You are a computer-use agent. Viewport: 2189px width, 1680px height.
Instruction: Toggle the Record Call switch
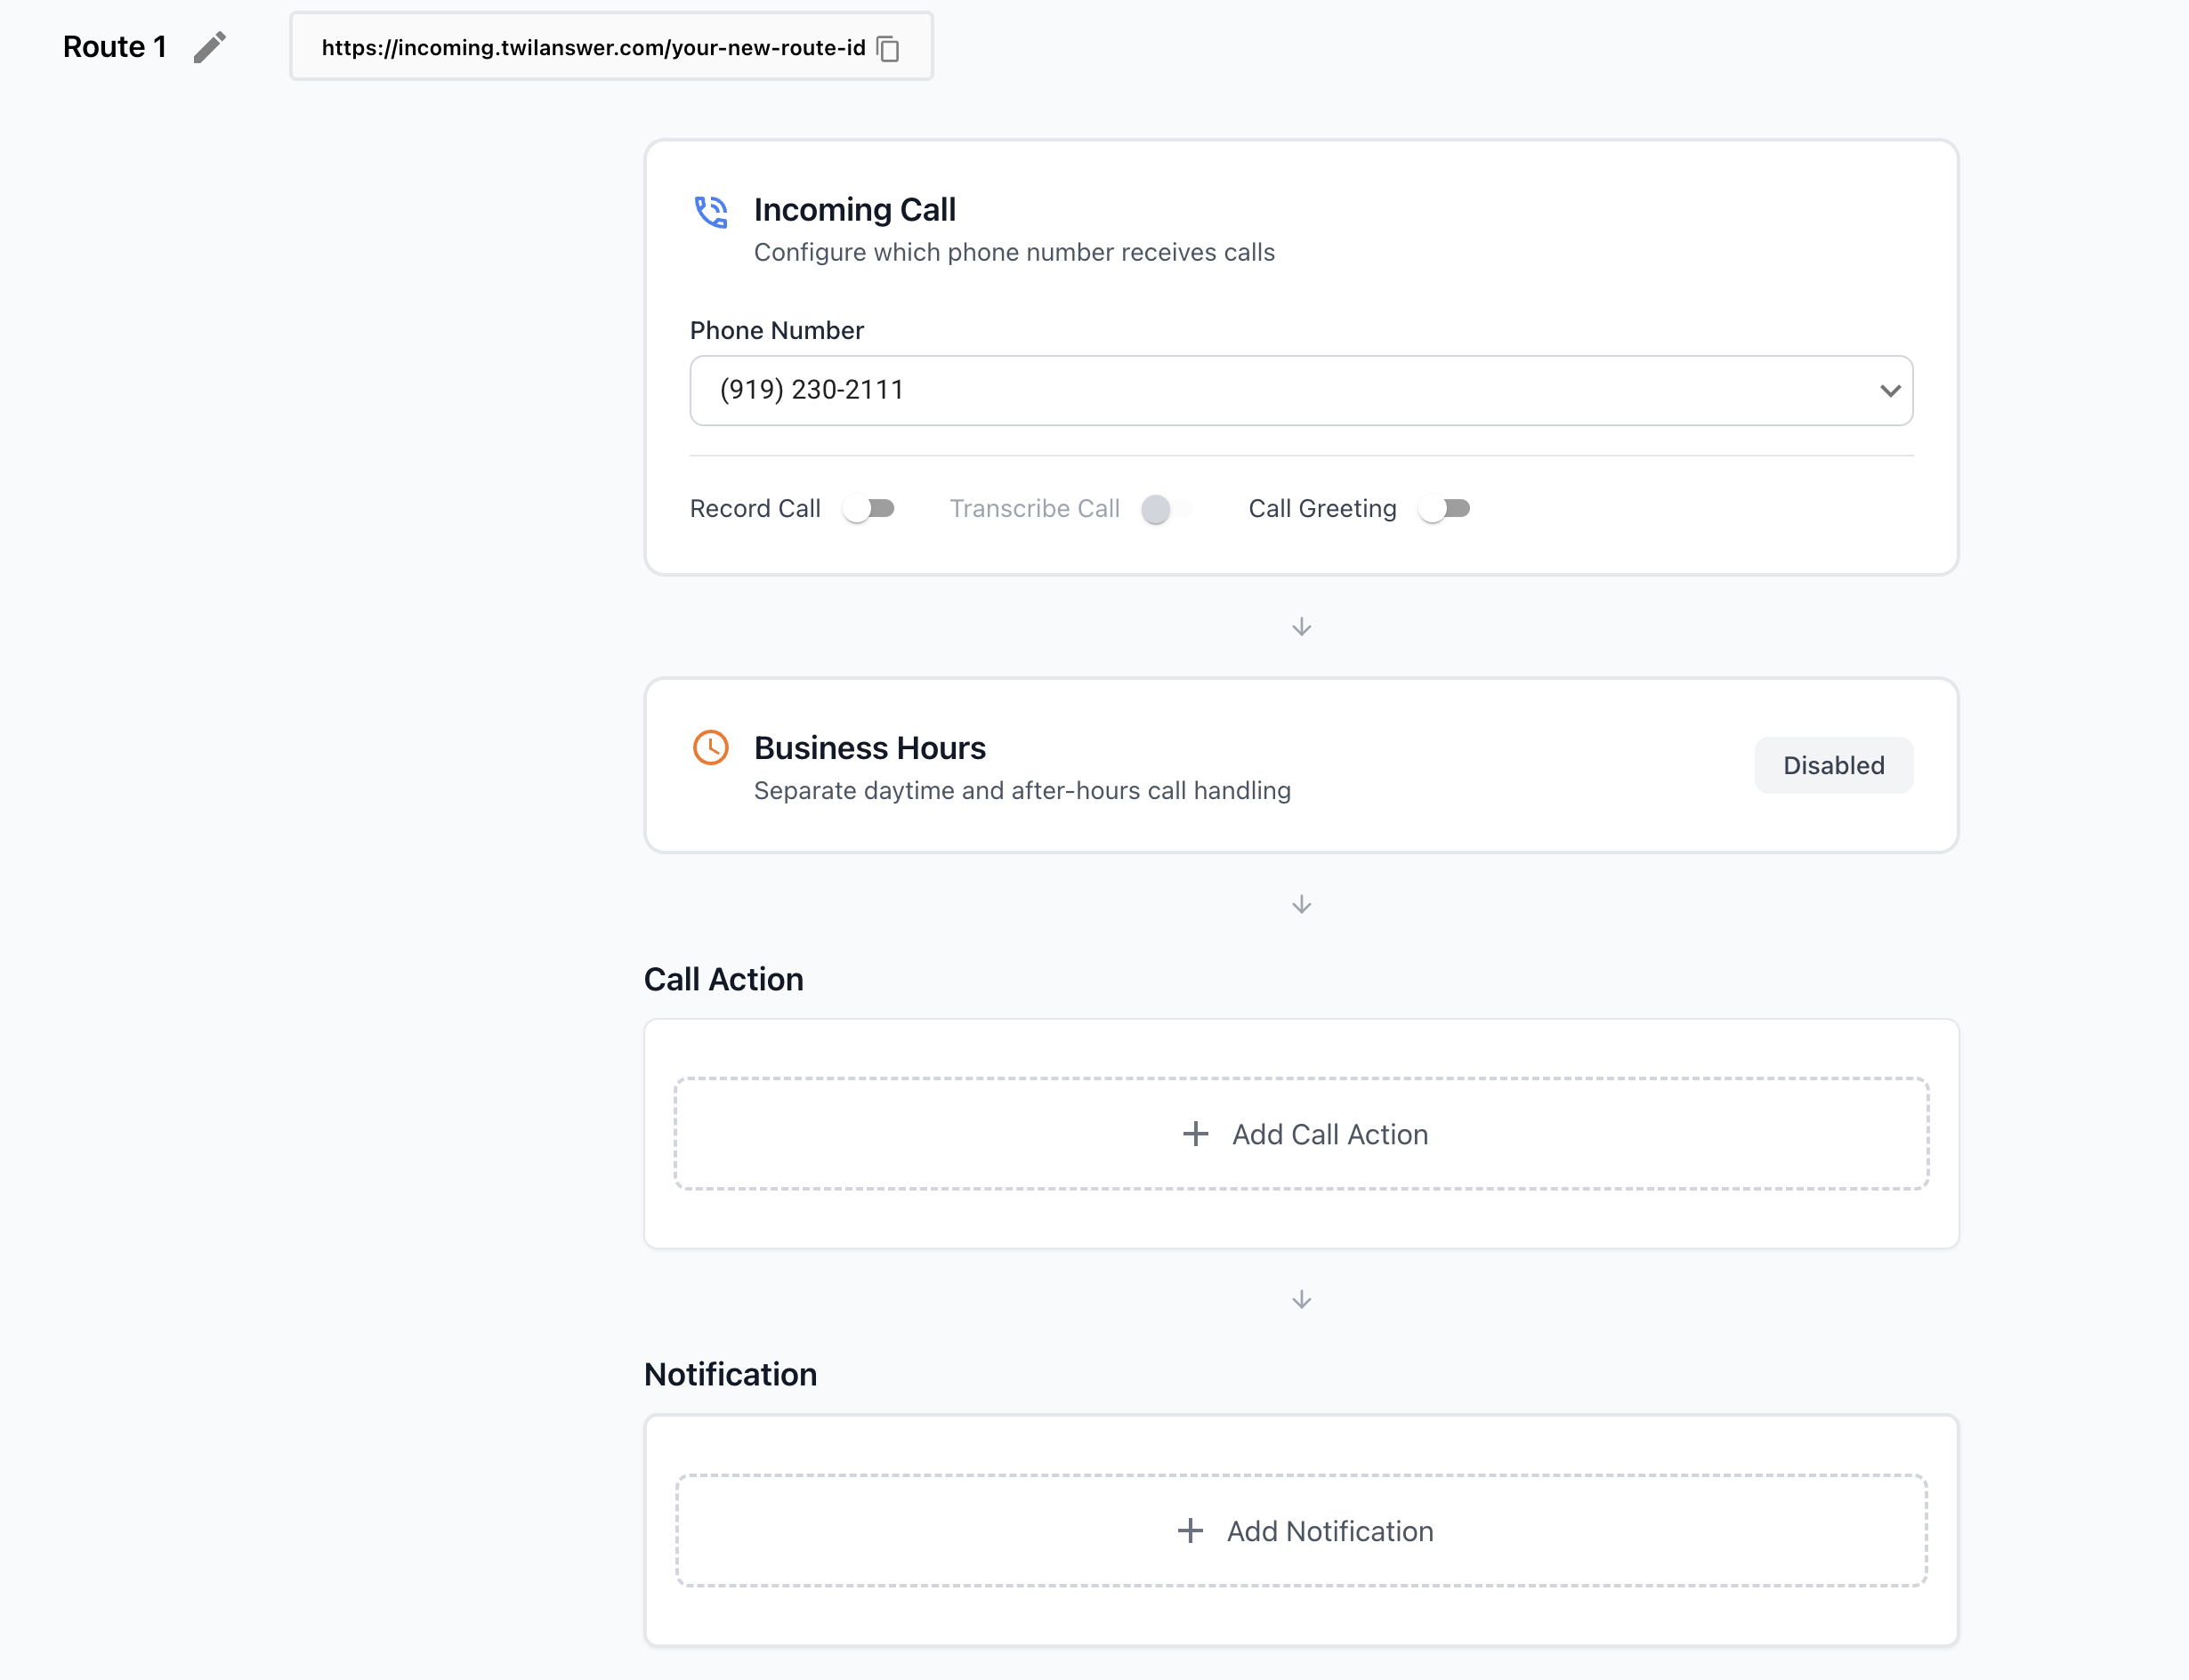pos(868,509)
